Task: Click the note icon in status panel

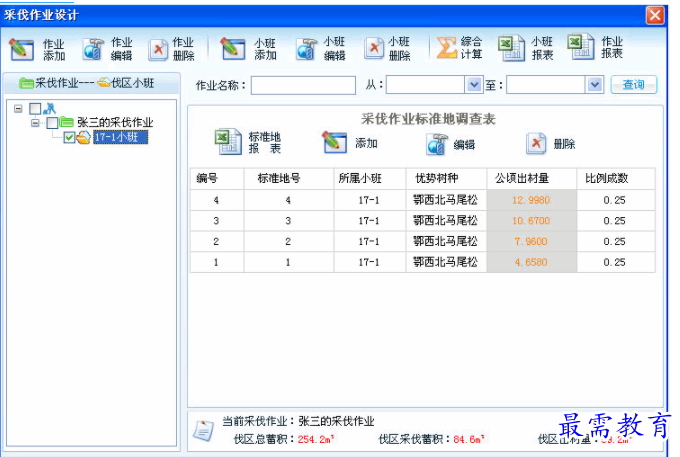Action: click(x=204, y=430)
